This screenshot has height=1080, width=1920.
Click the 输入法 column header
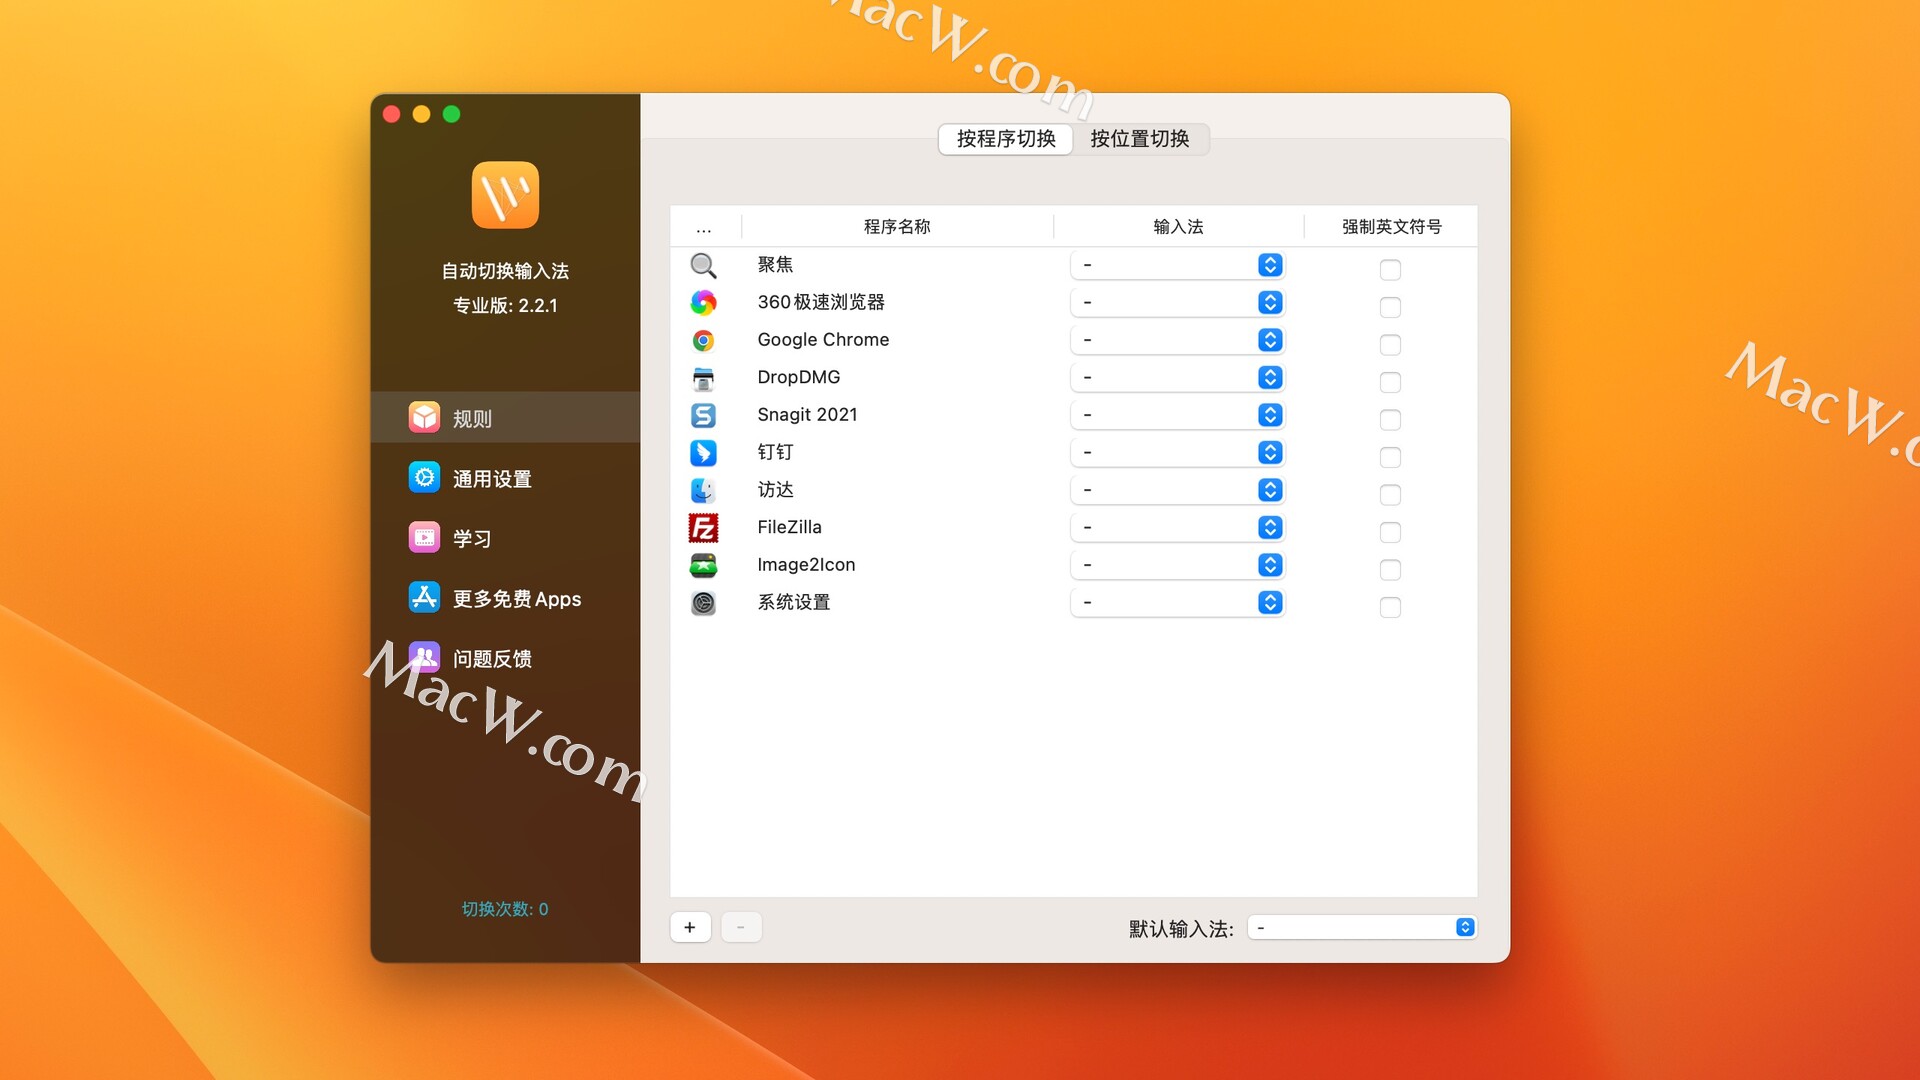1178,227
